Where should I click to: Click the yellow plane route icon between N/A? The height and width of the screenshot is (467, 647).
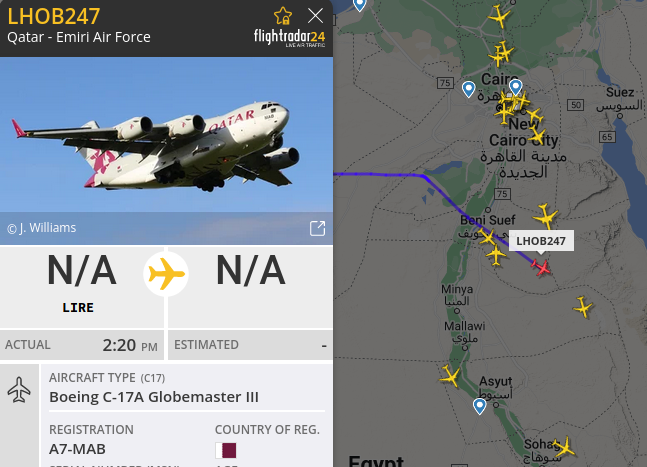(166, 274)
